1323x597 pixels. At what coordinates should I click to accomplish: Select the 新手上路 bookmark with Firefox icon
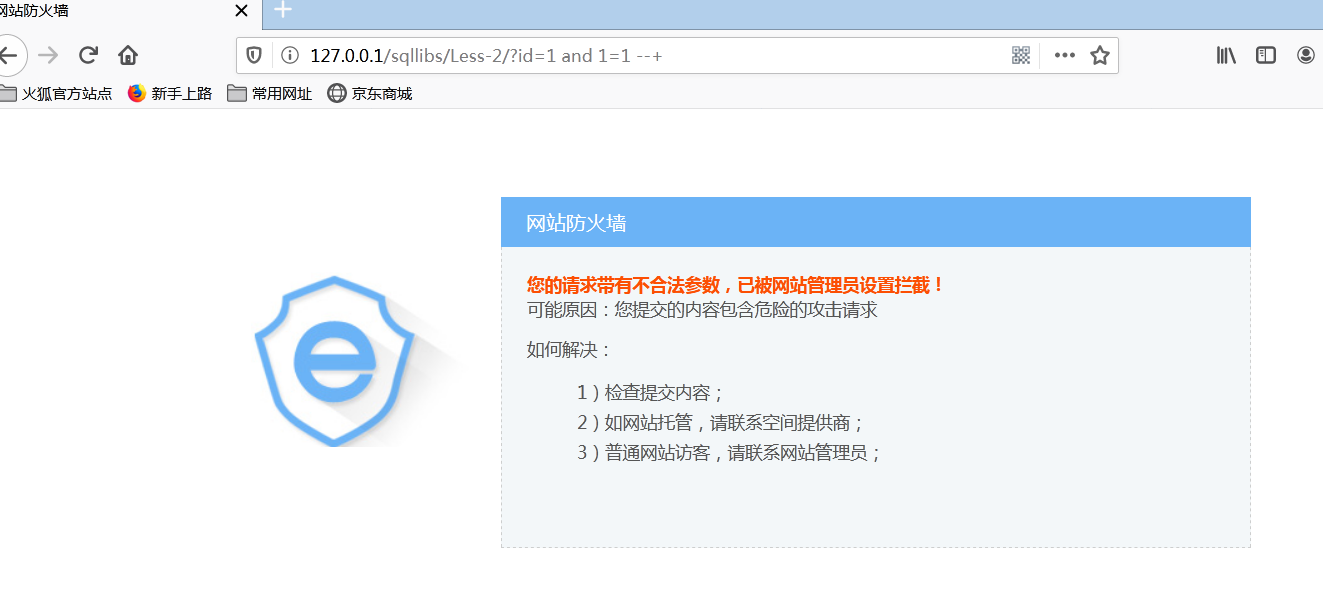[x=168, y=93]
